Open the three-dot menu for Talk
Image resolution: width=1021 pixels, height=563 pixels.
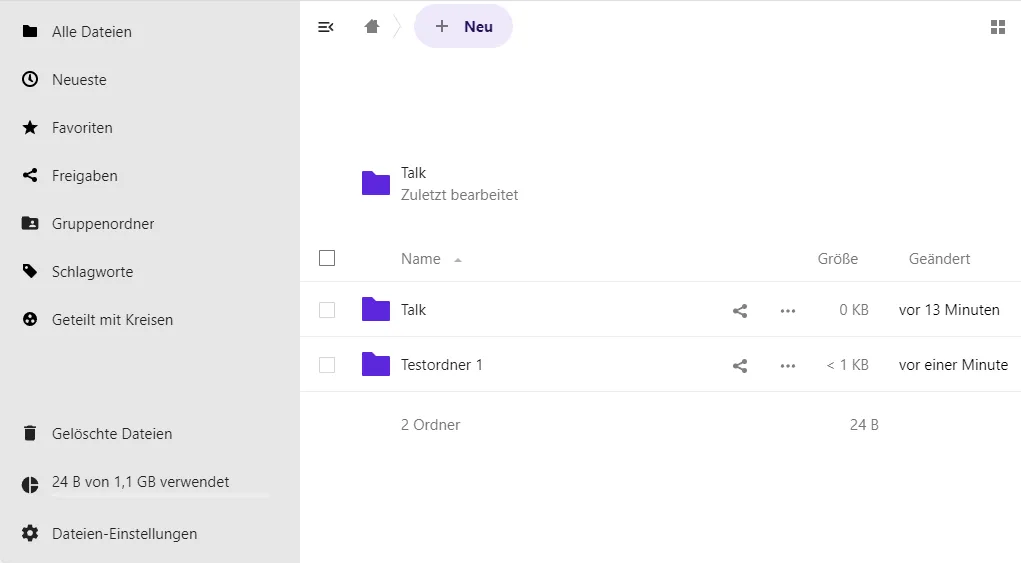(x=788, y=311)
